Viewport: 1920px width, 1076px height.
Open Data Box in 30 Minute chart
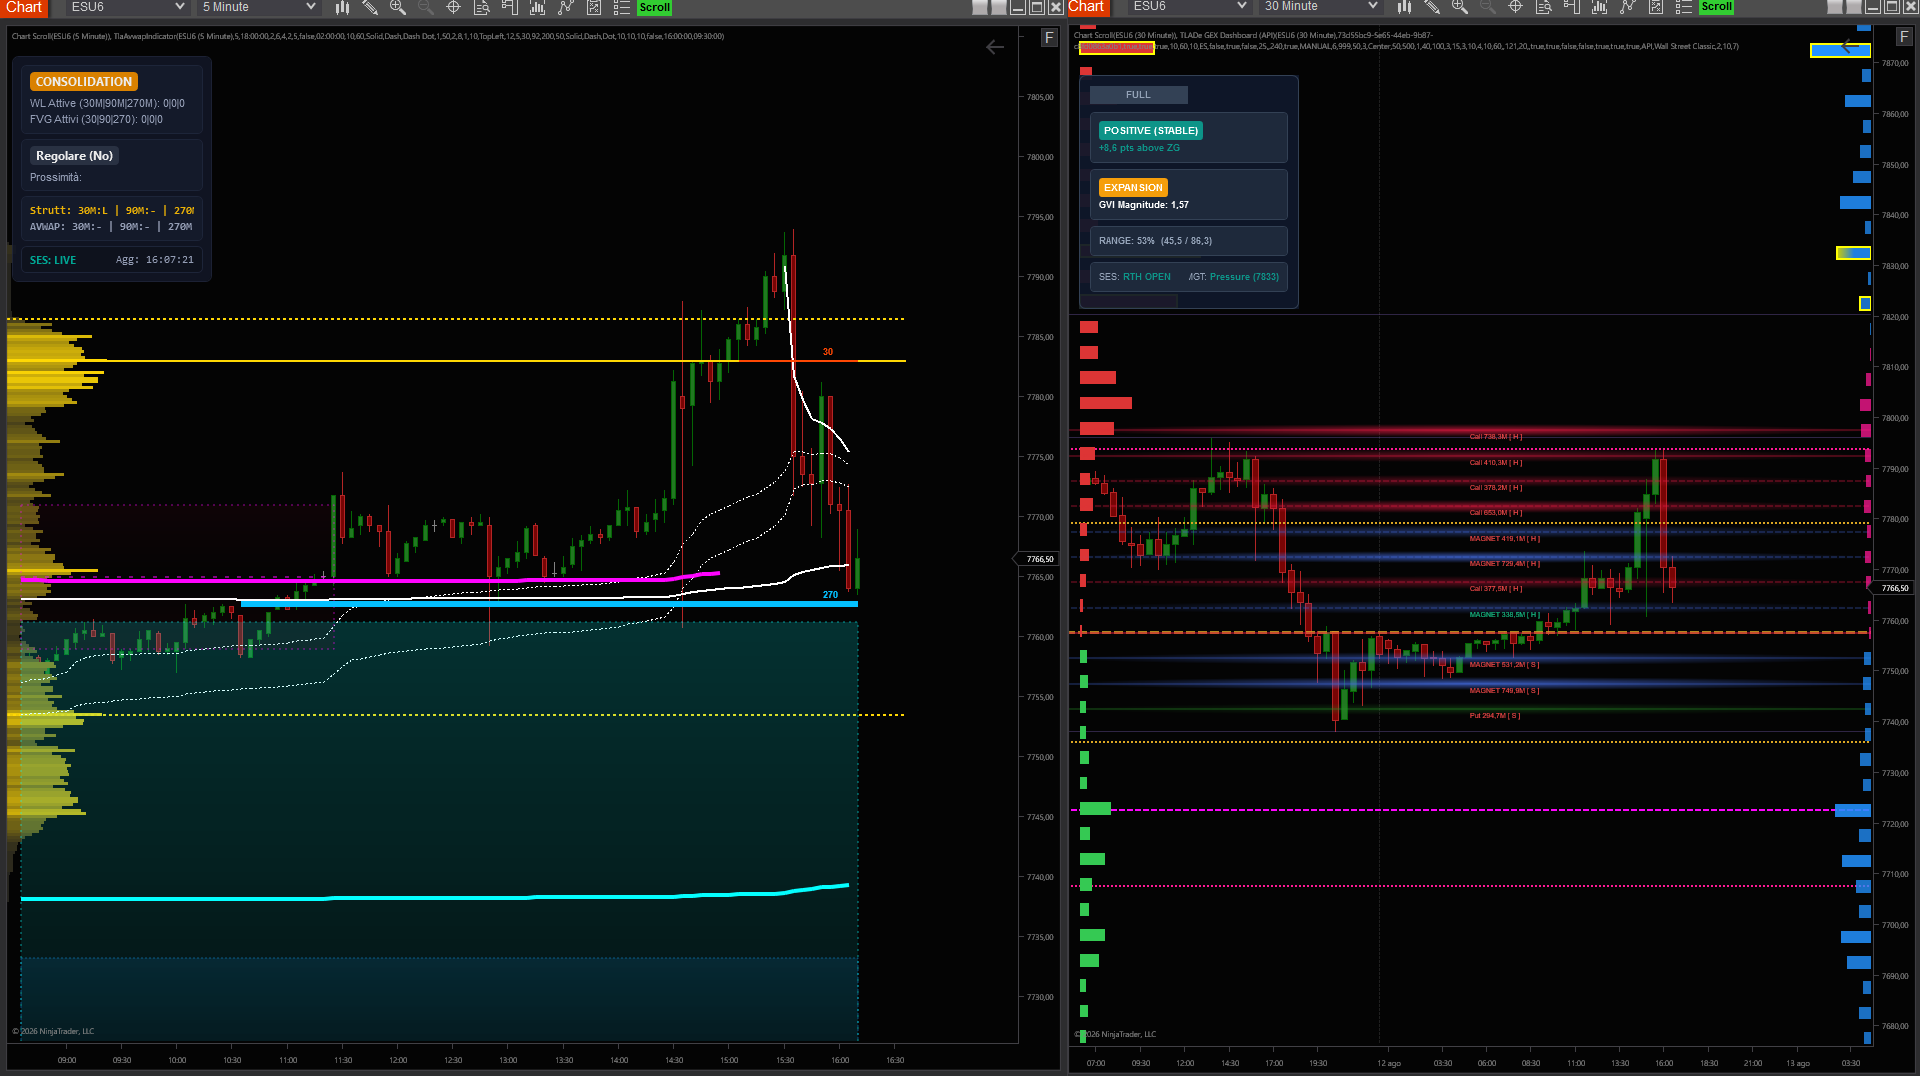point(1544,7)
